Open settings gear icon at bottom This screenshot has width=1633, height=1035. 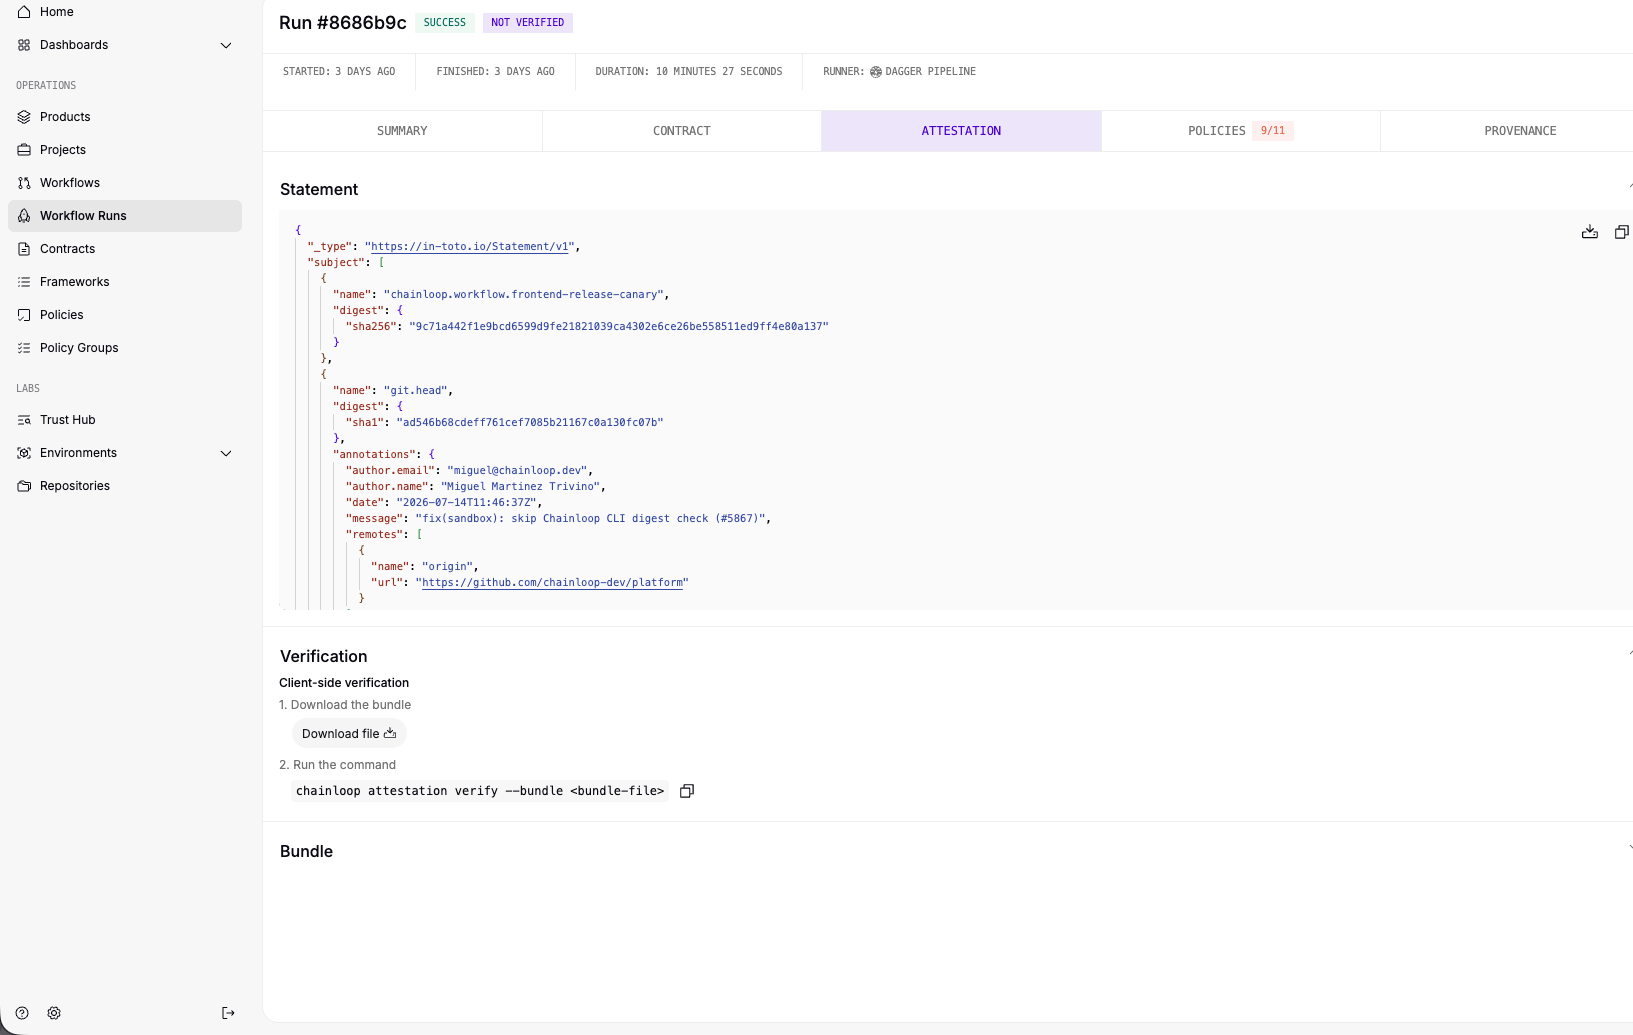54,1013
